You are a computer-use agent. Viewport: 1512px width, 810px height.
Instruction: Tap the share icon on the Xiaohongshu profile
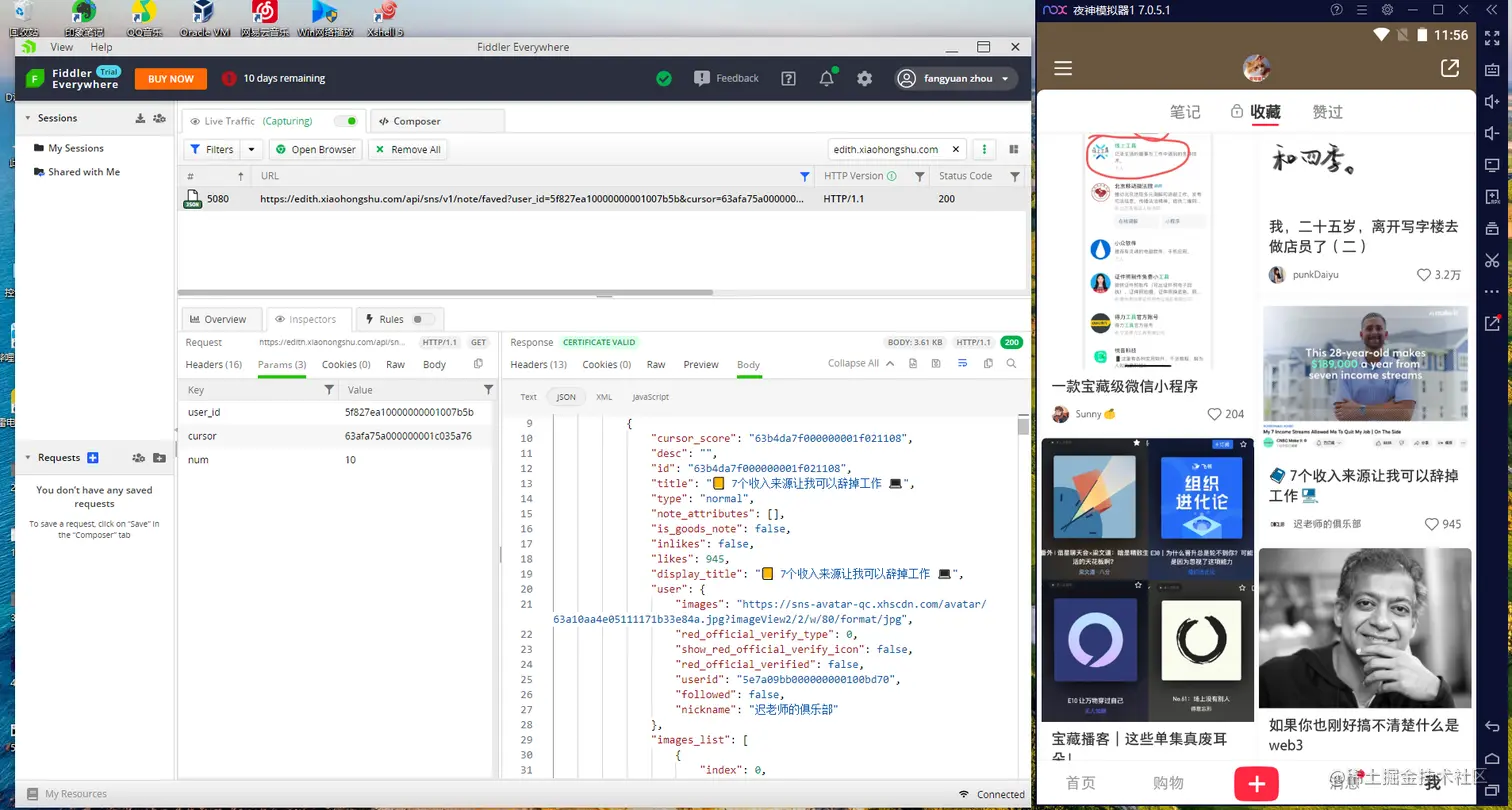(x=1449, y=68)
